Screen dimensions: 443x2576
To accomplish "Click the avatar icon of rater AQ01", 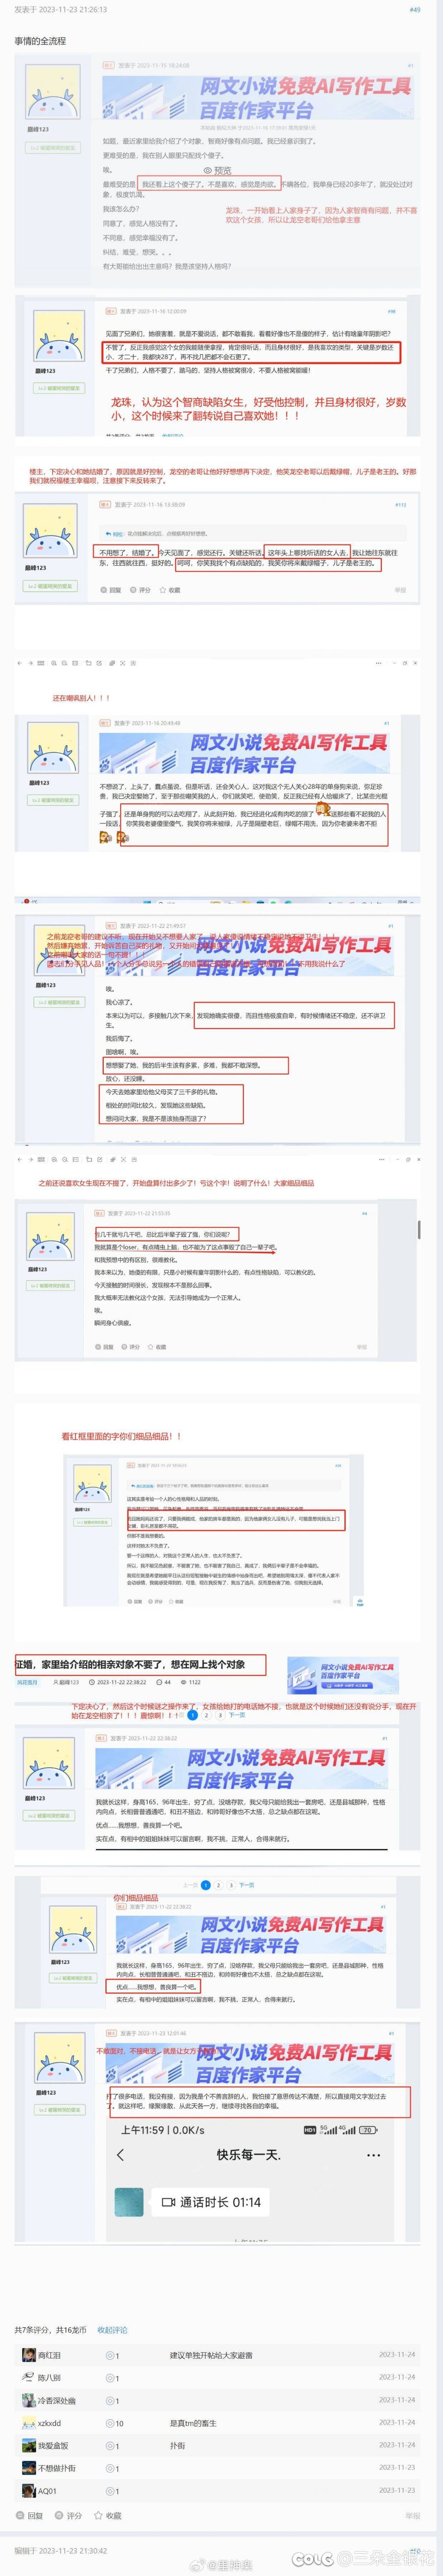I will 29,2491.
